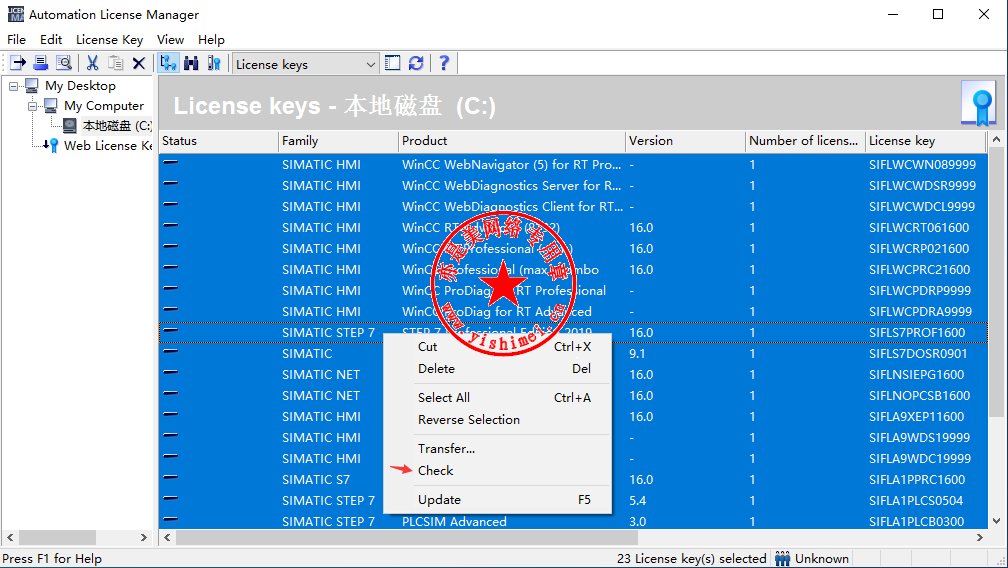Choose Check in the context menu

[497, 470]
